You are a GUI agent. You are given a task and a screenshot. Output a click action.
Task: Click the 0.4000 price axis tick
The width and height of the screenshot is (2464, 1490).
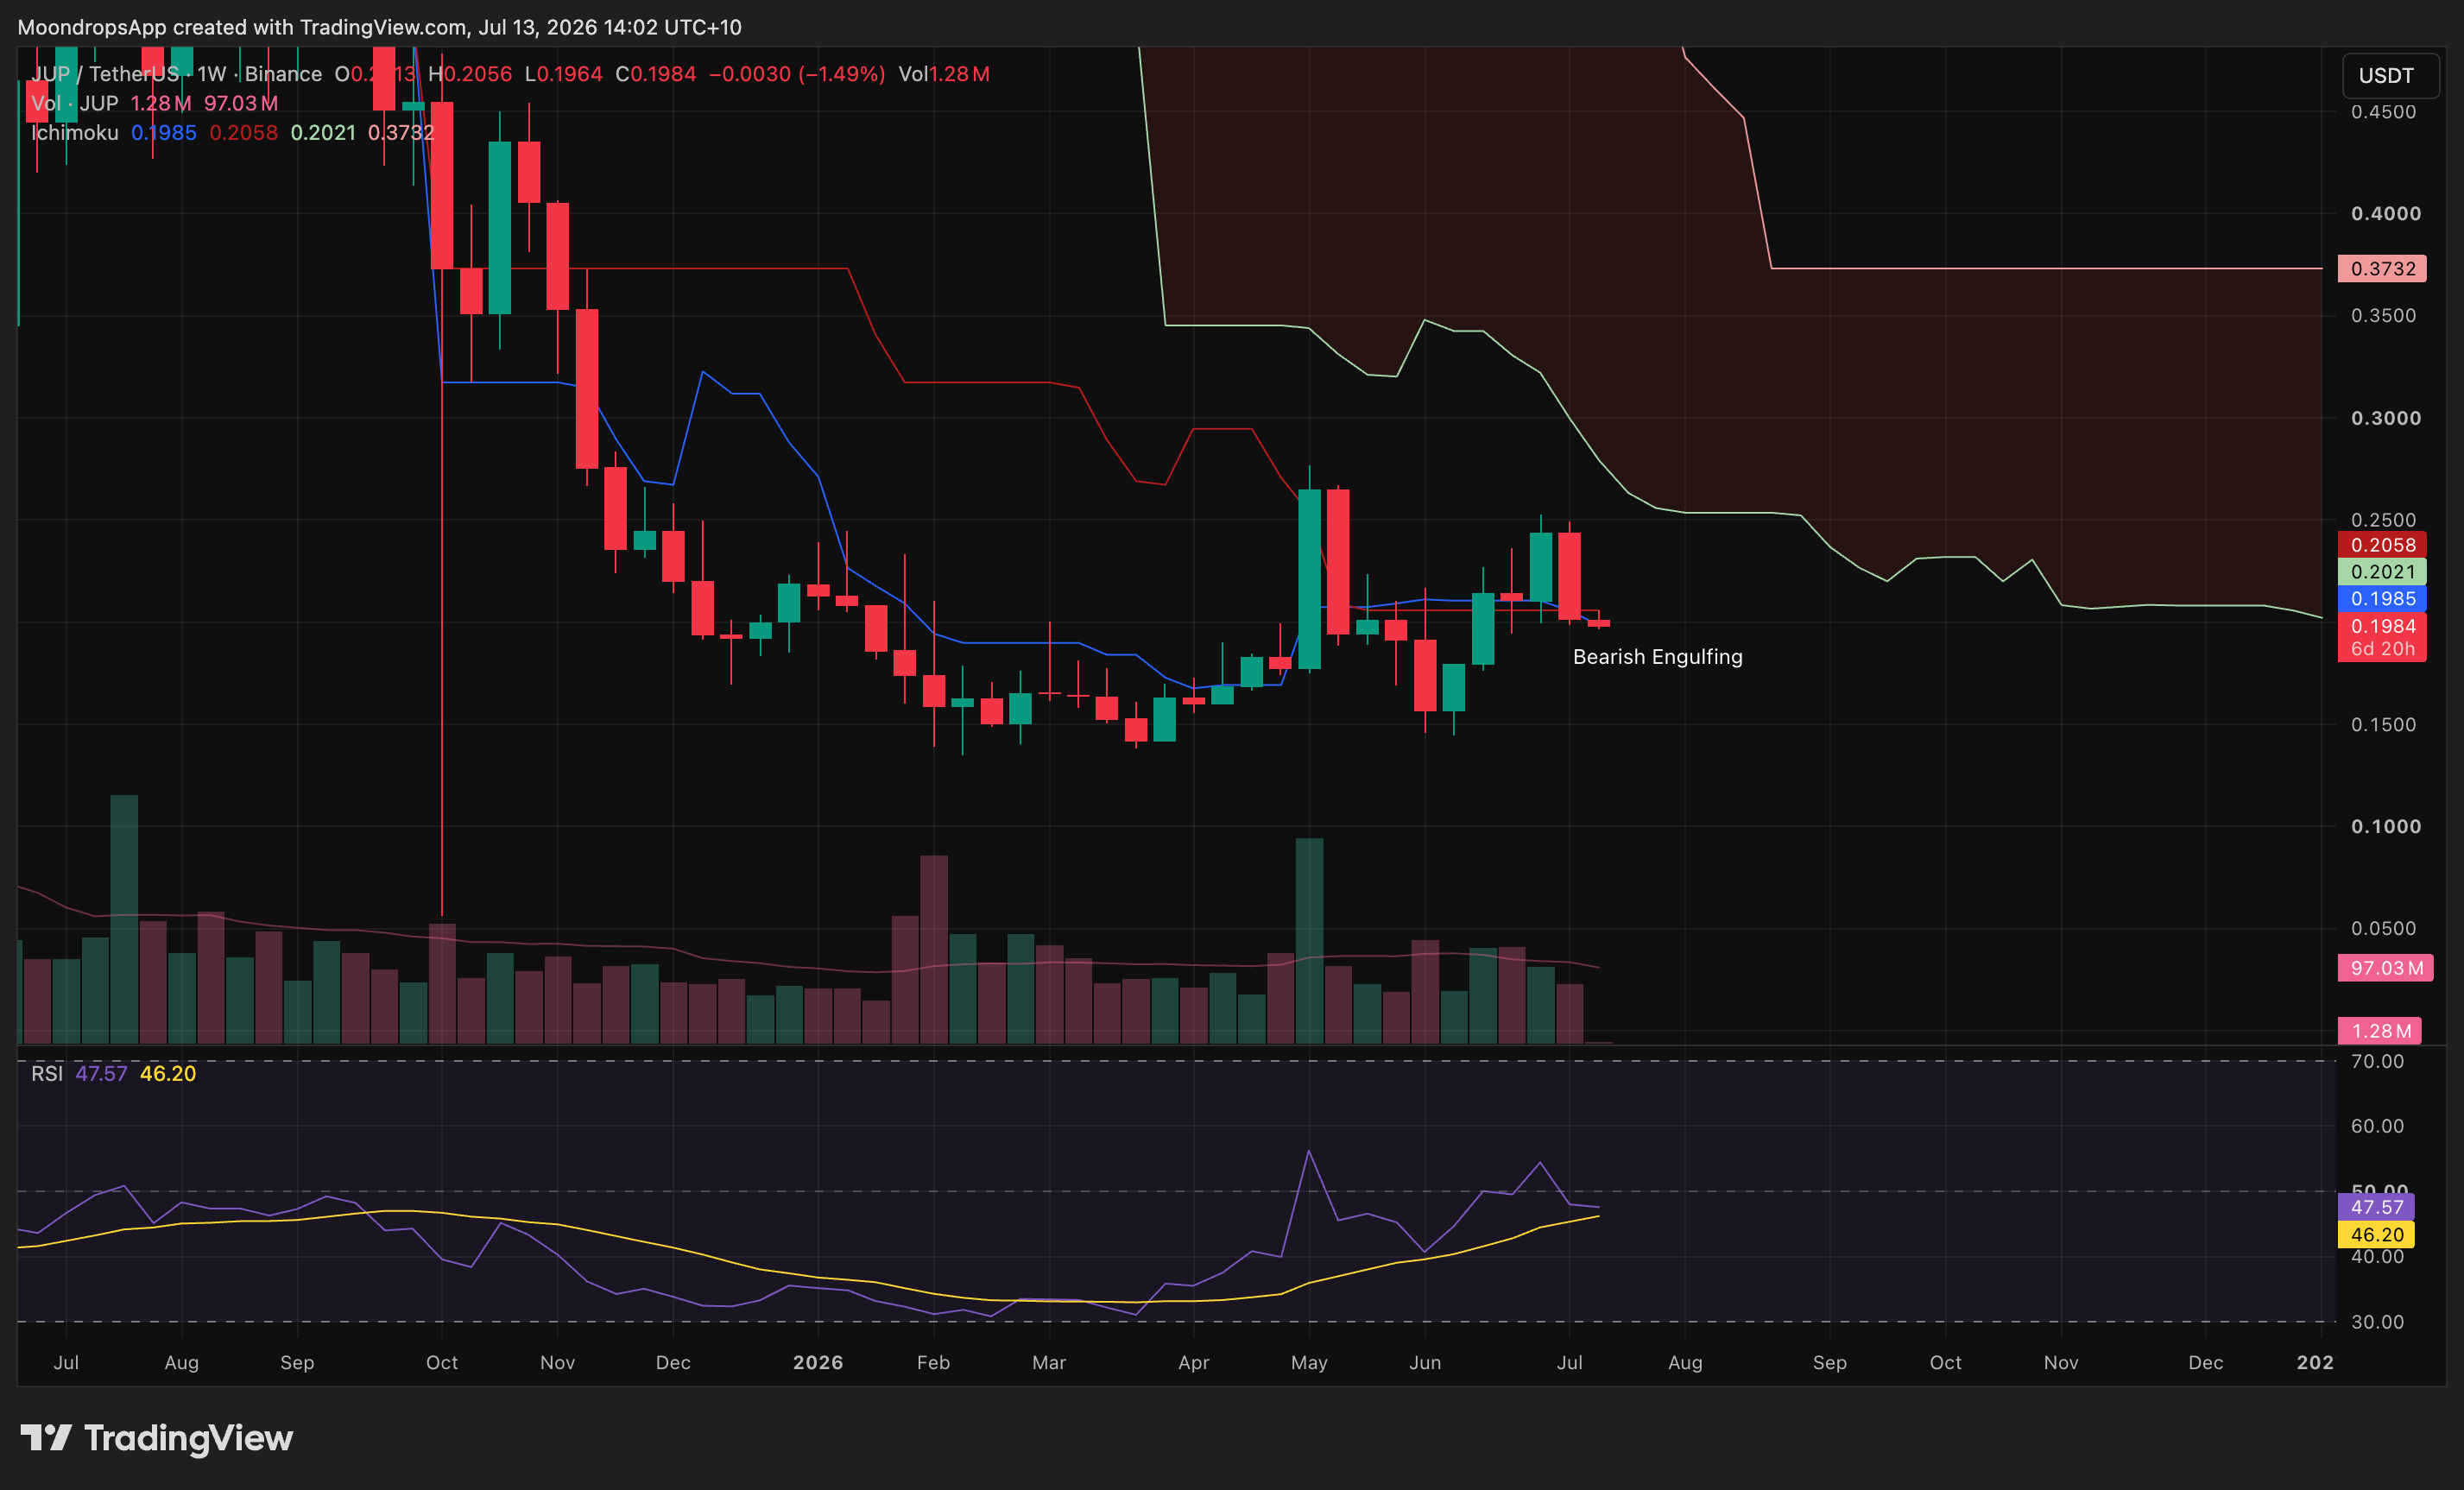tap(2386, 214)
